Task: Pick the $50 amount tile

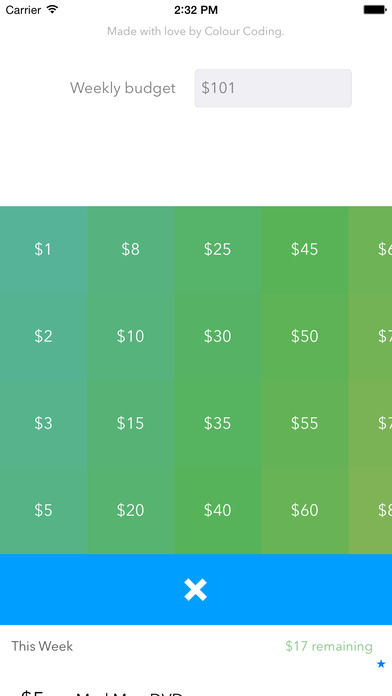Action: pos(305,336)
